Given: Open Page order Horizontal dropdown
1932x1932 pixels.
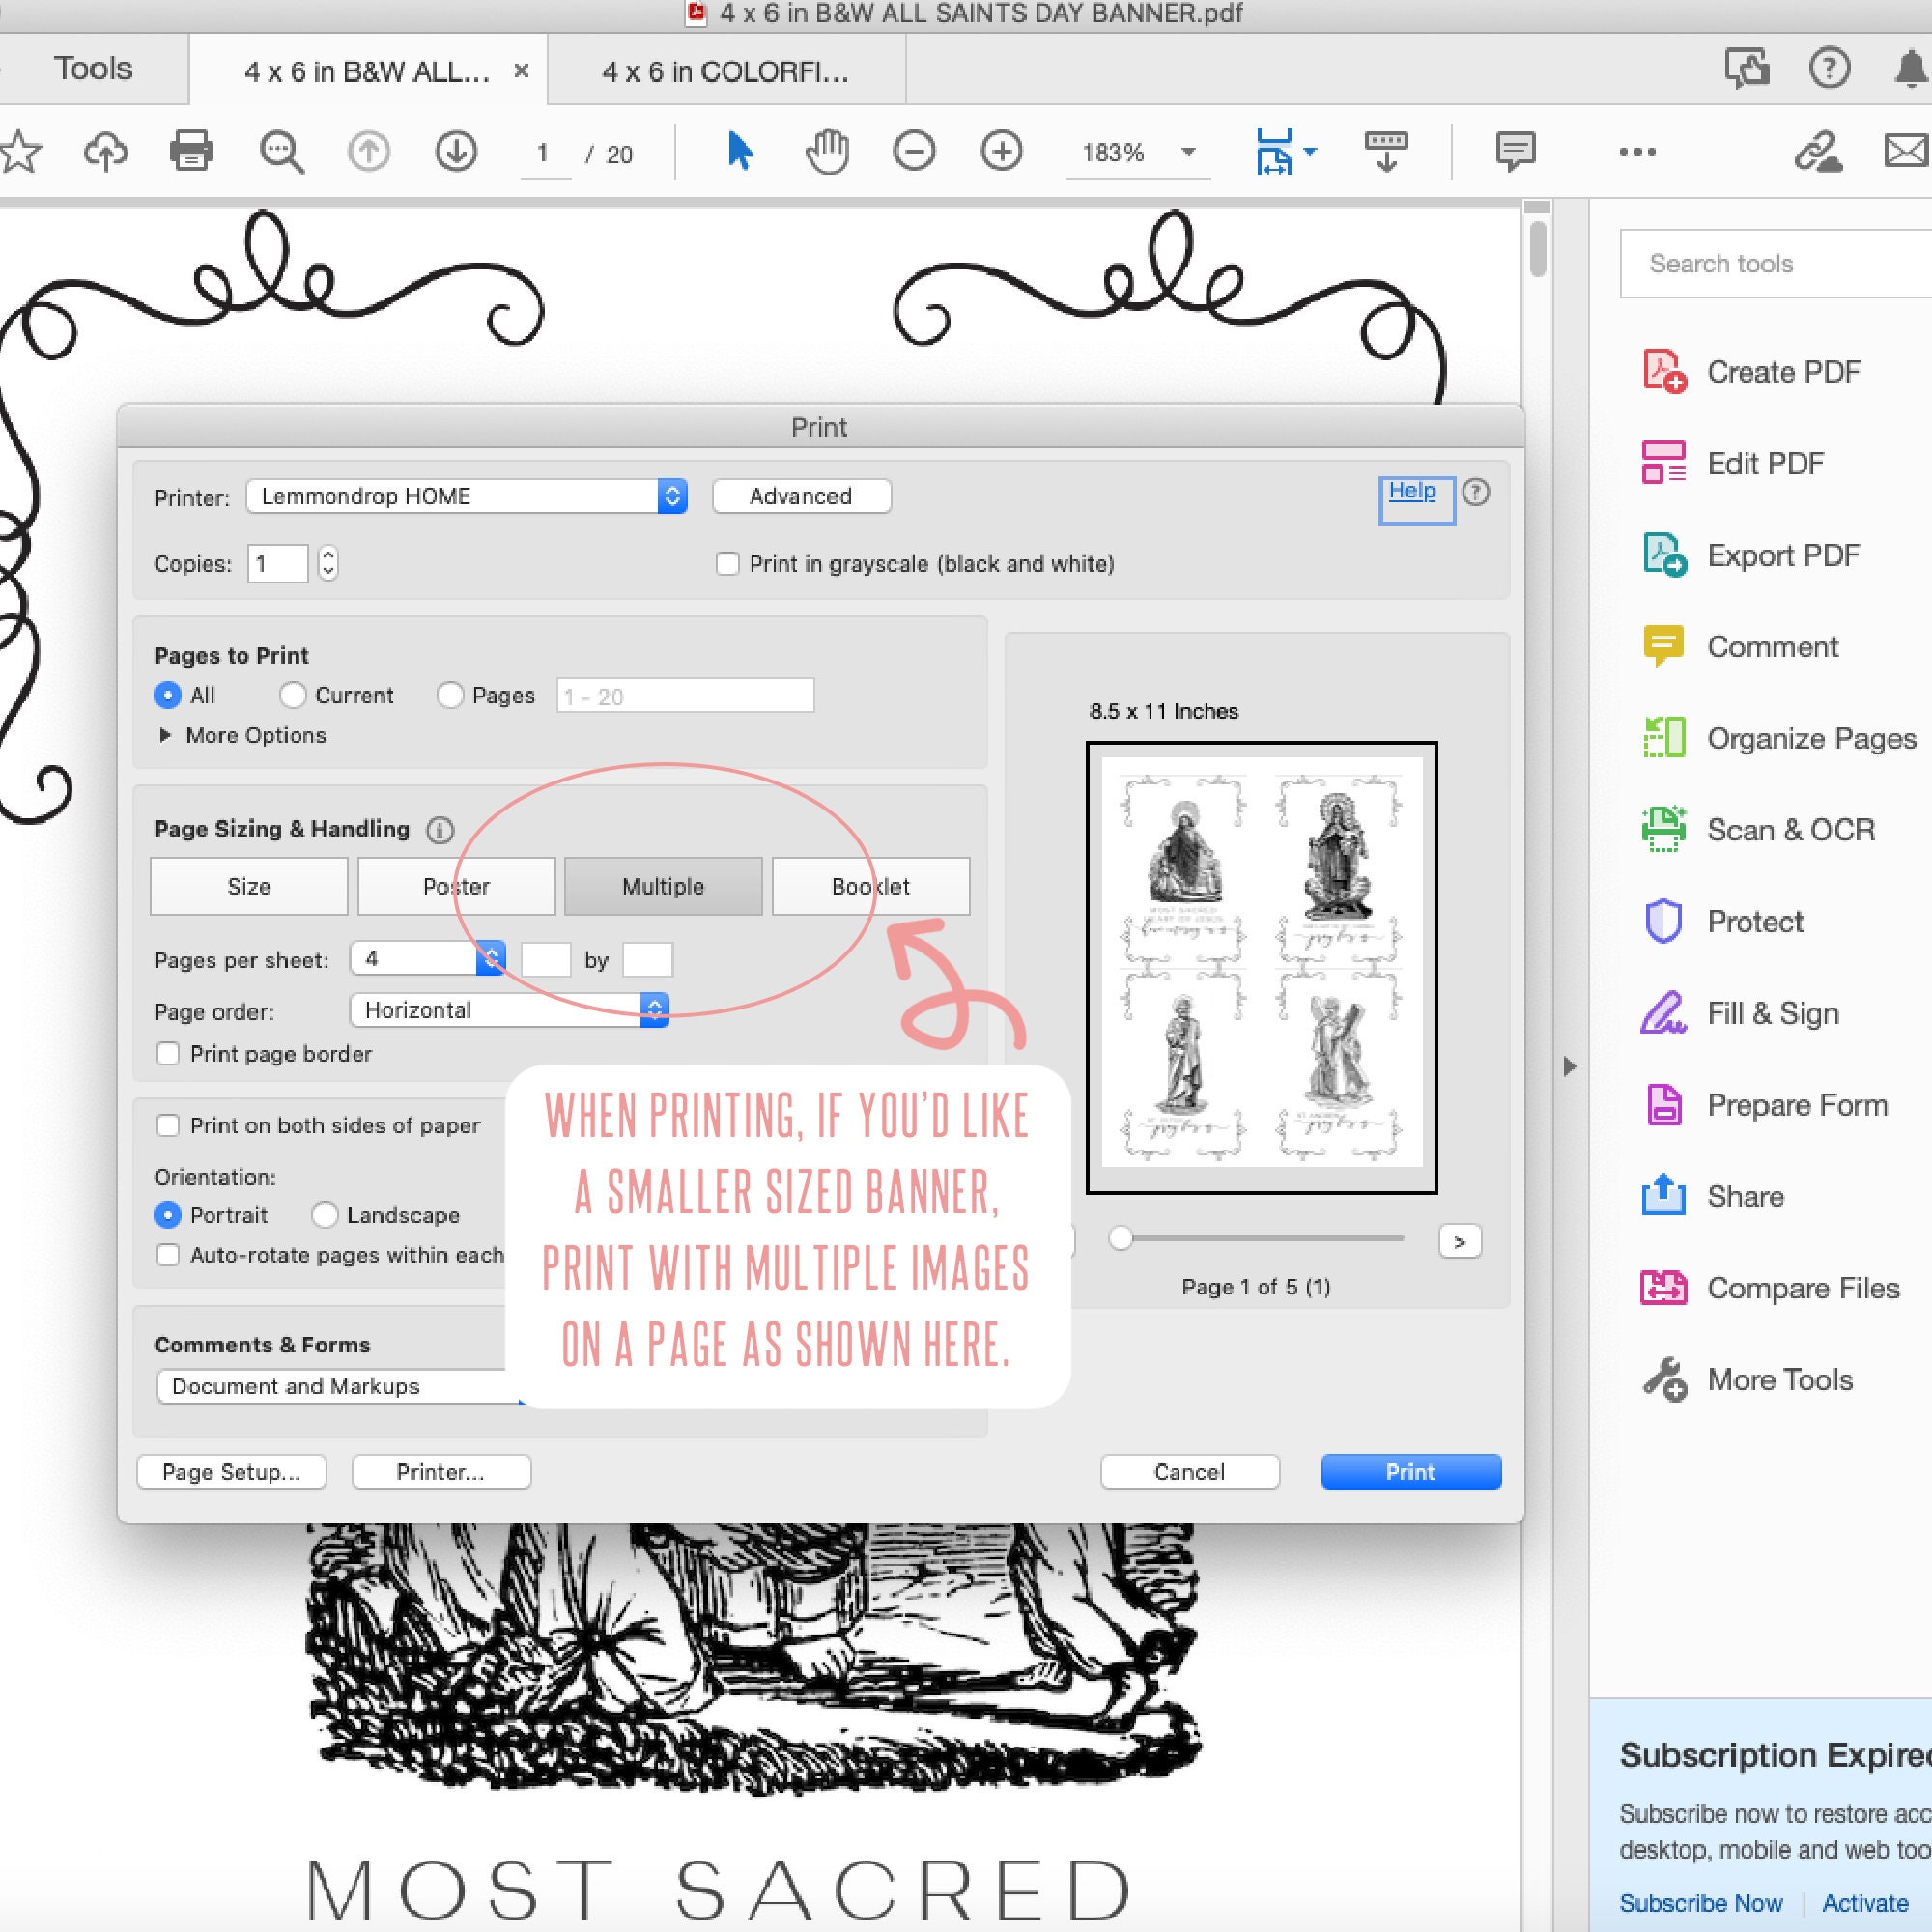Looking at the screenshot, I should pyautogui.click(x=509, y=1010).
